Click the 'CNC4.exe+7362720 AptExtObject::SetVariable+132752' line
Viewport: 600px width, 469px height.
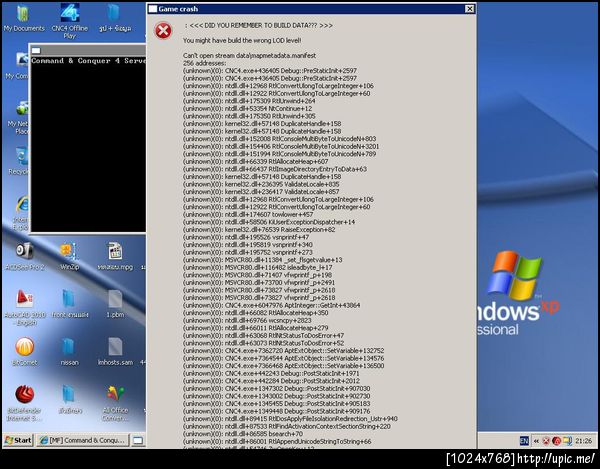tap(283, 351)
